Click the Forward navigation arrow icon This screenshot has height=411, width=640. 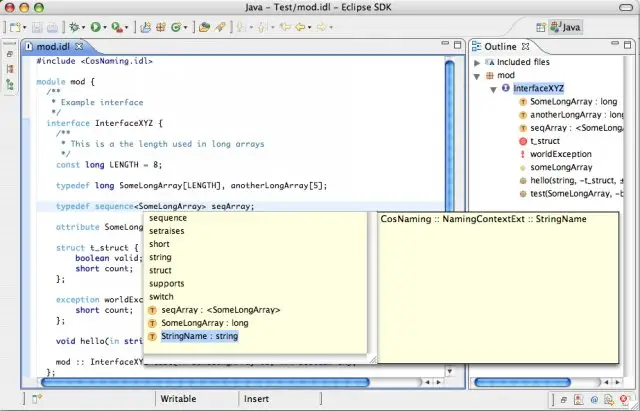click(x=322, y=27)
